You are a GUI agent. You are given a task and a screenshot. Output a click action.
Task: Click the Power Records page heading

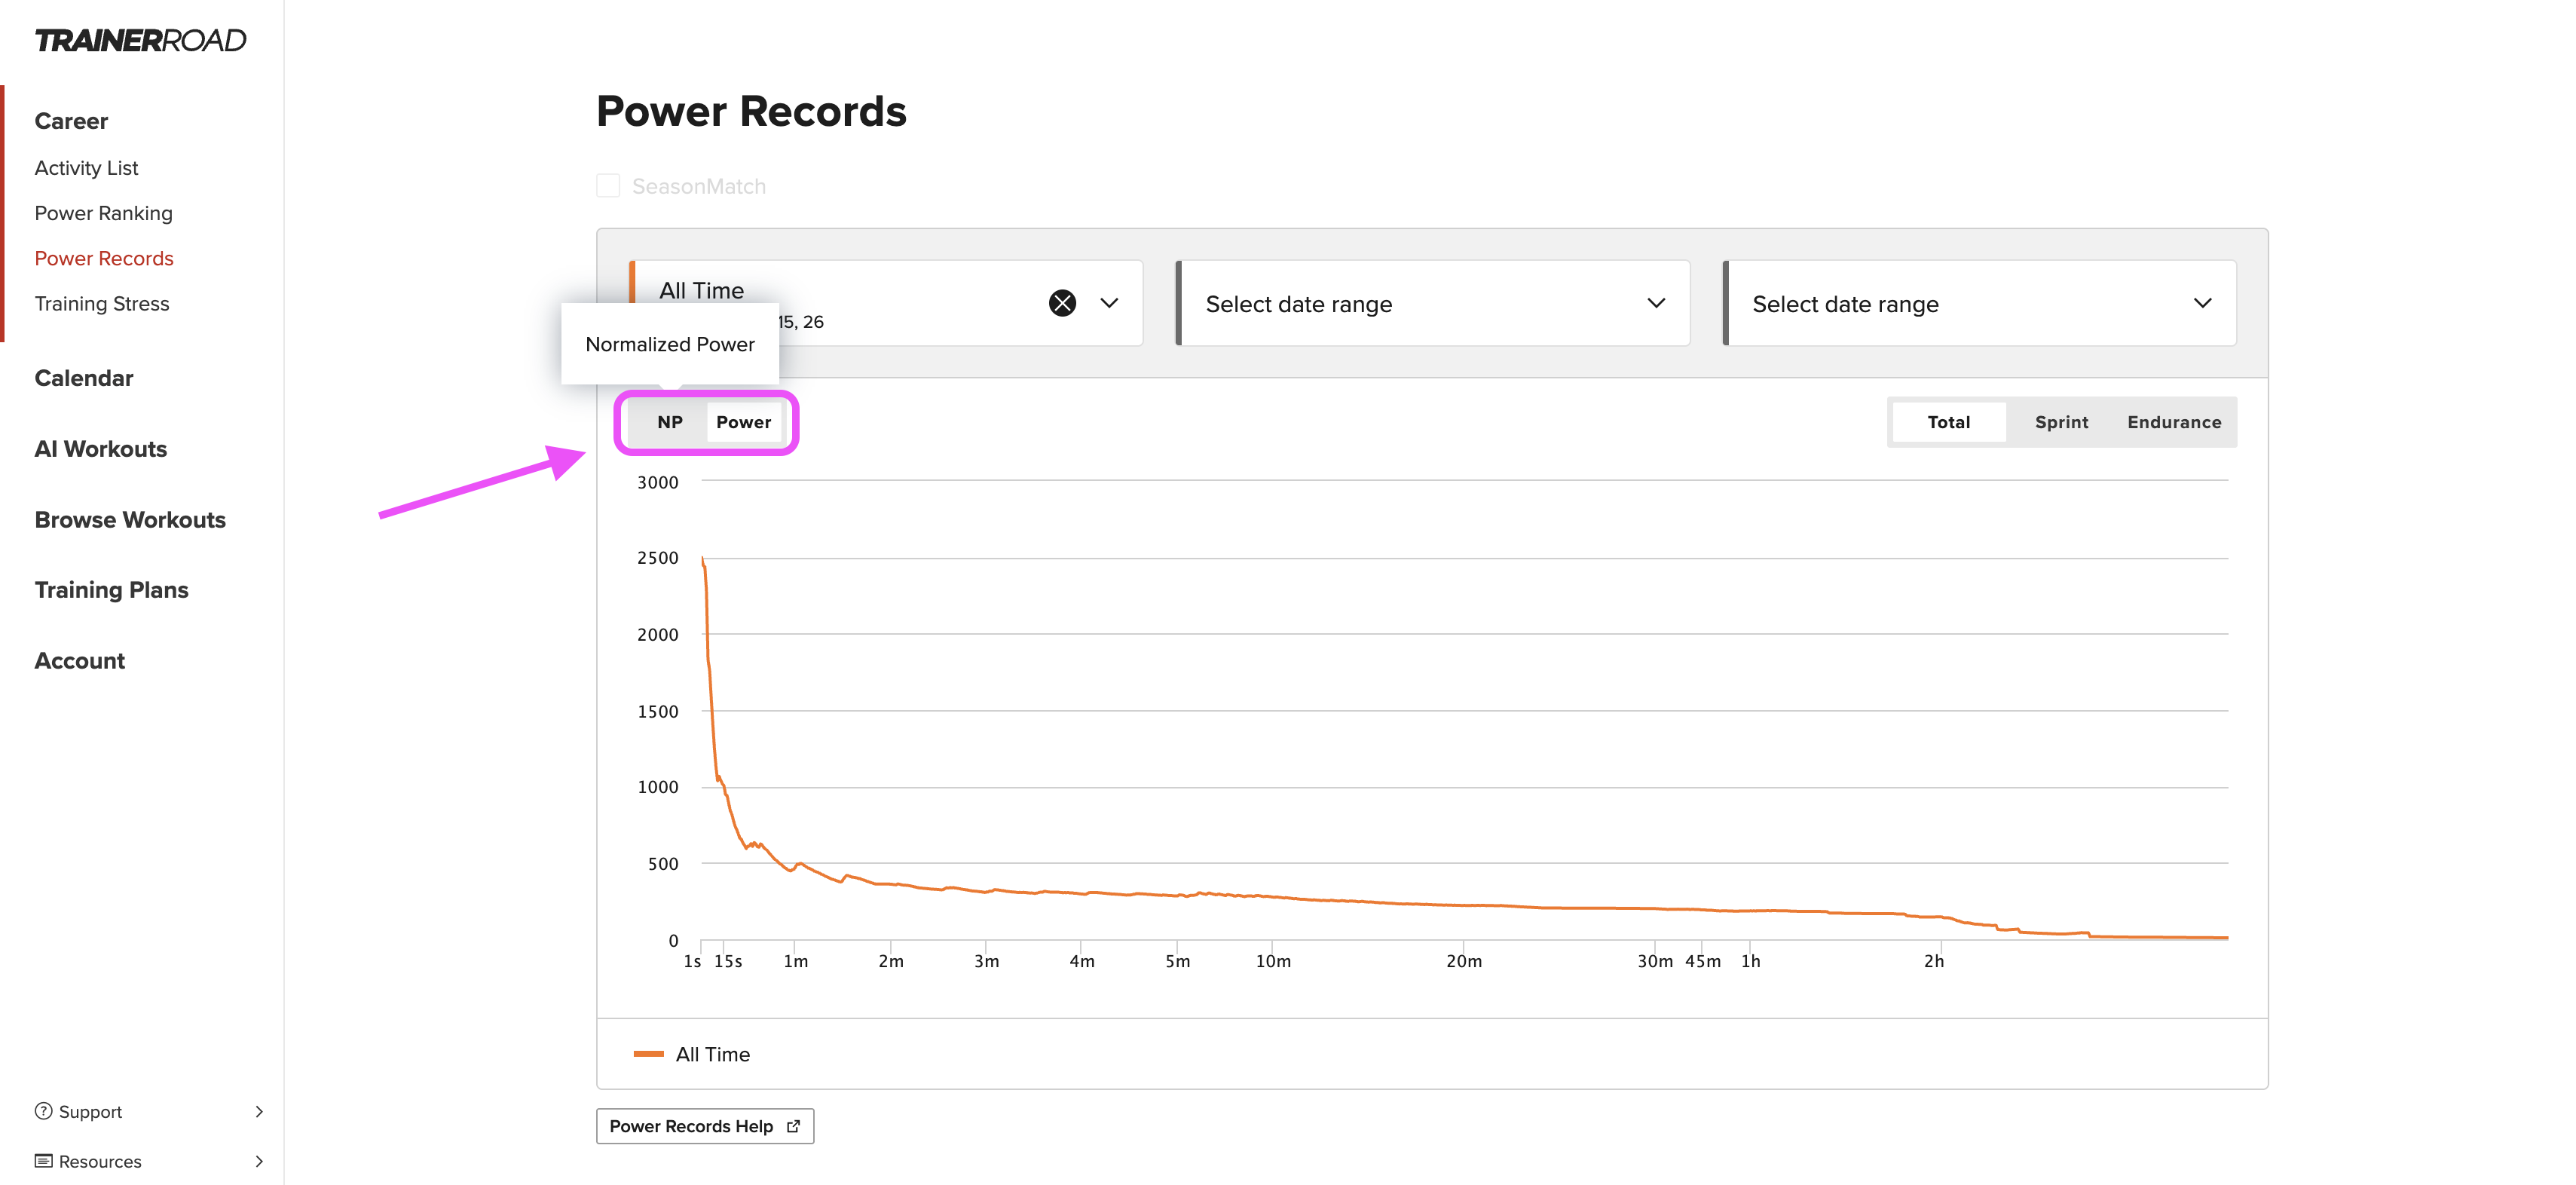click(x=751, y=111)
